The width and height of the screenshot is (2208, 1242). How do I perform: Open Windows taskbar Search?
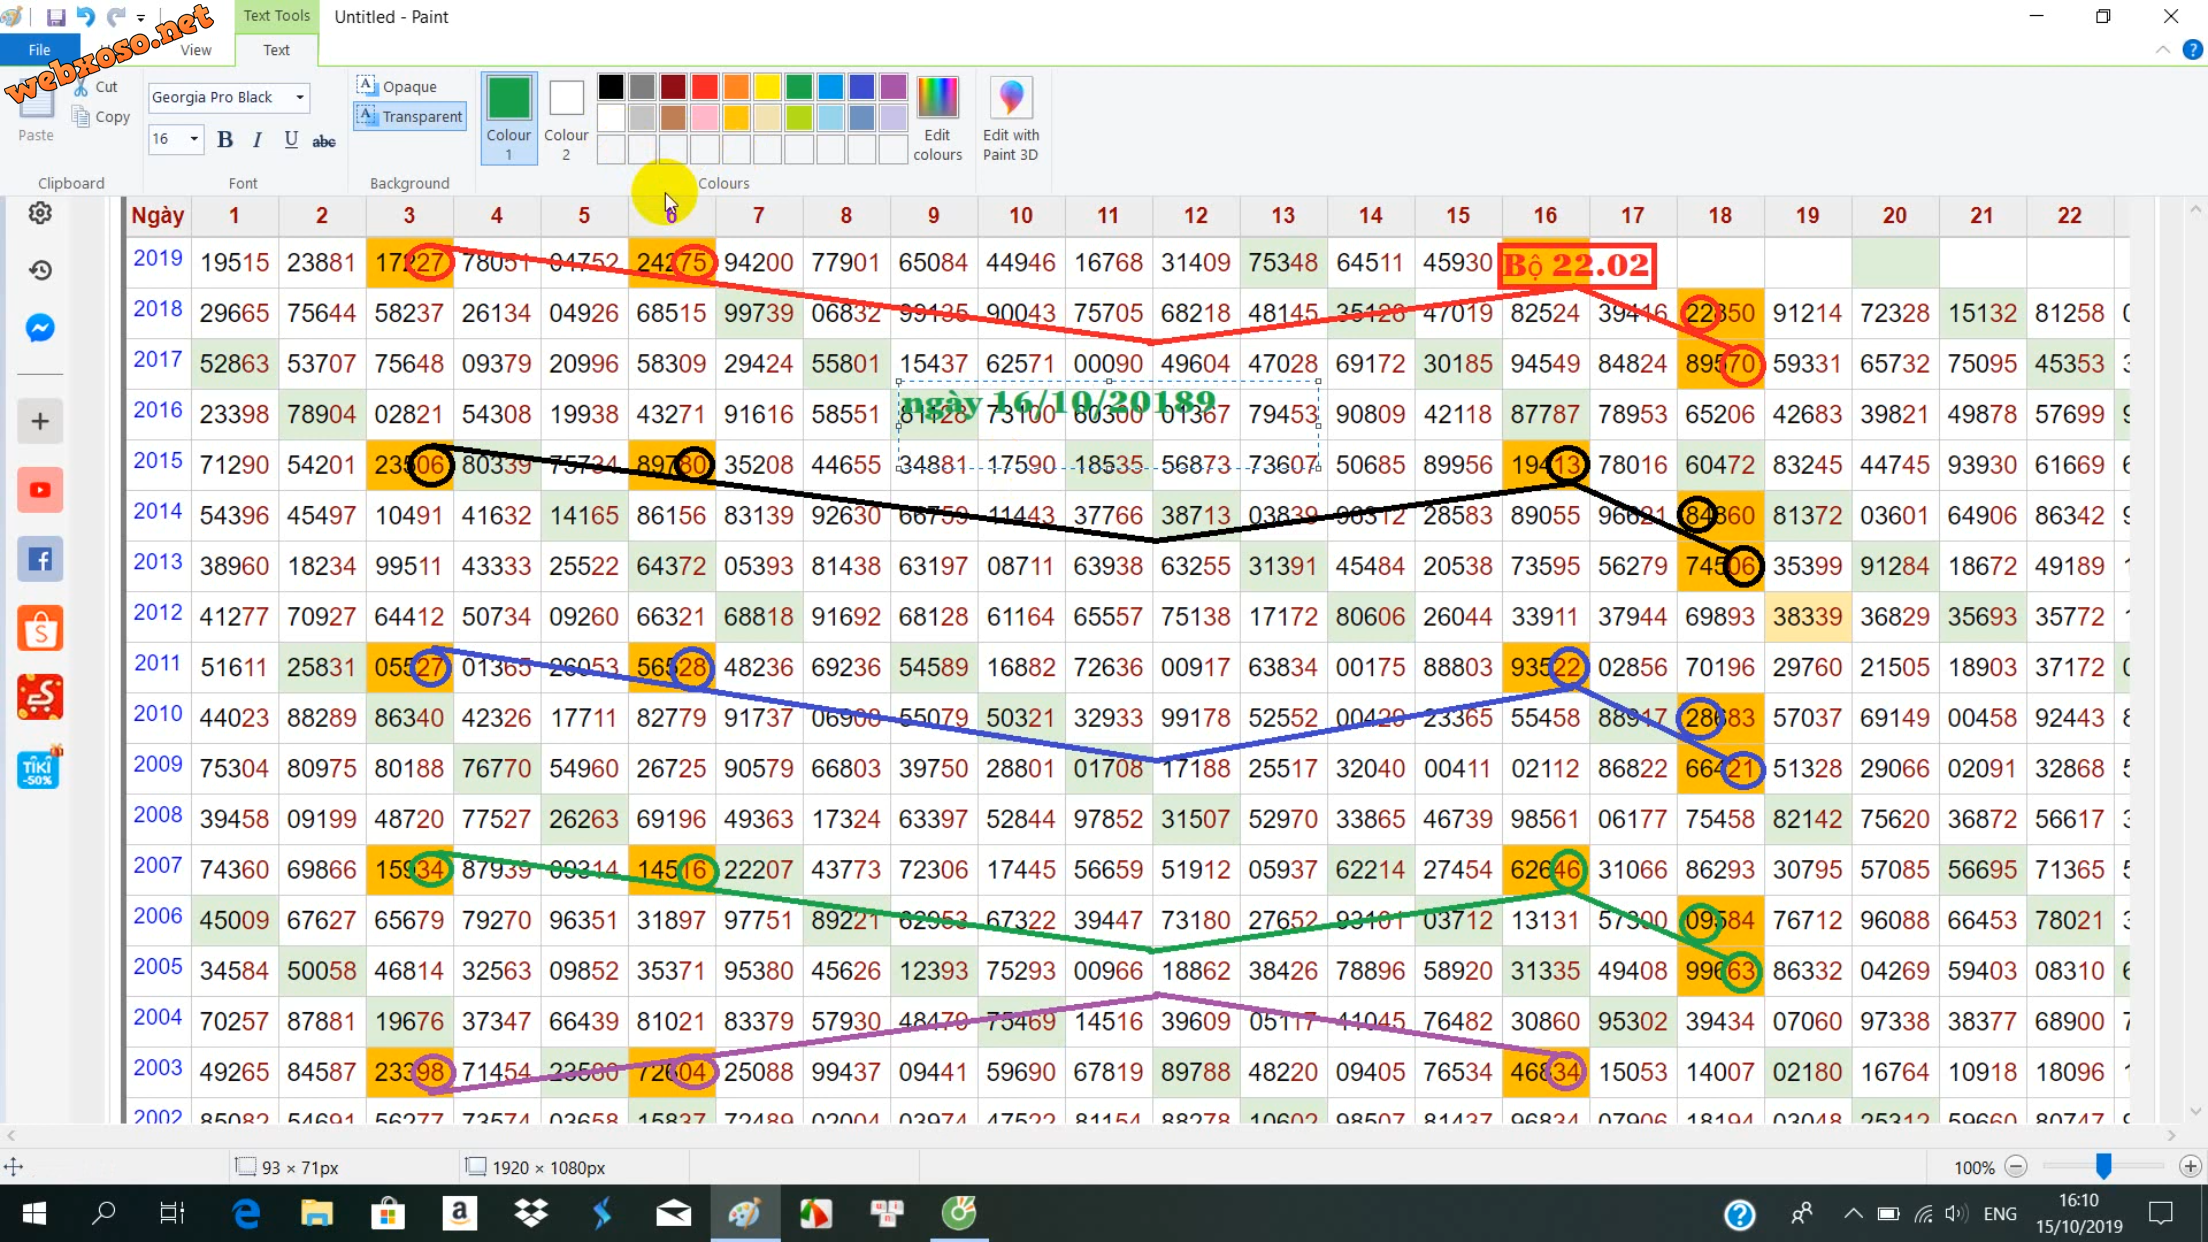(x=104, y=1214)
